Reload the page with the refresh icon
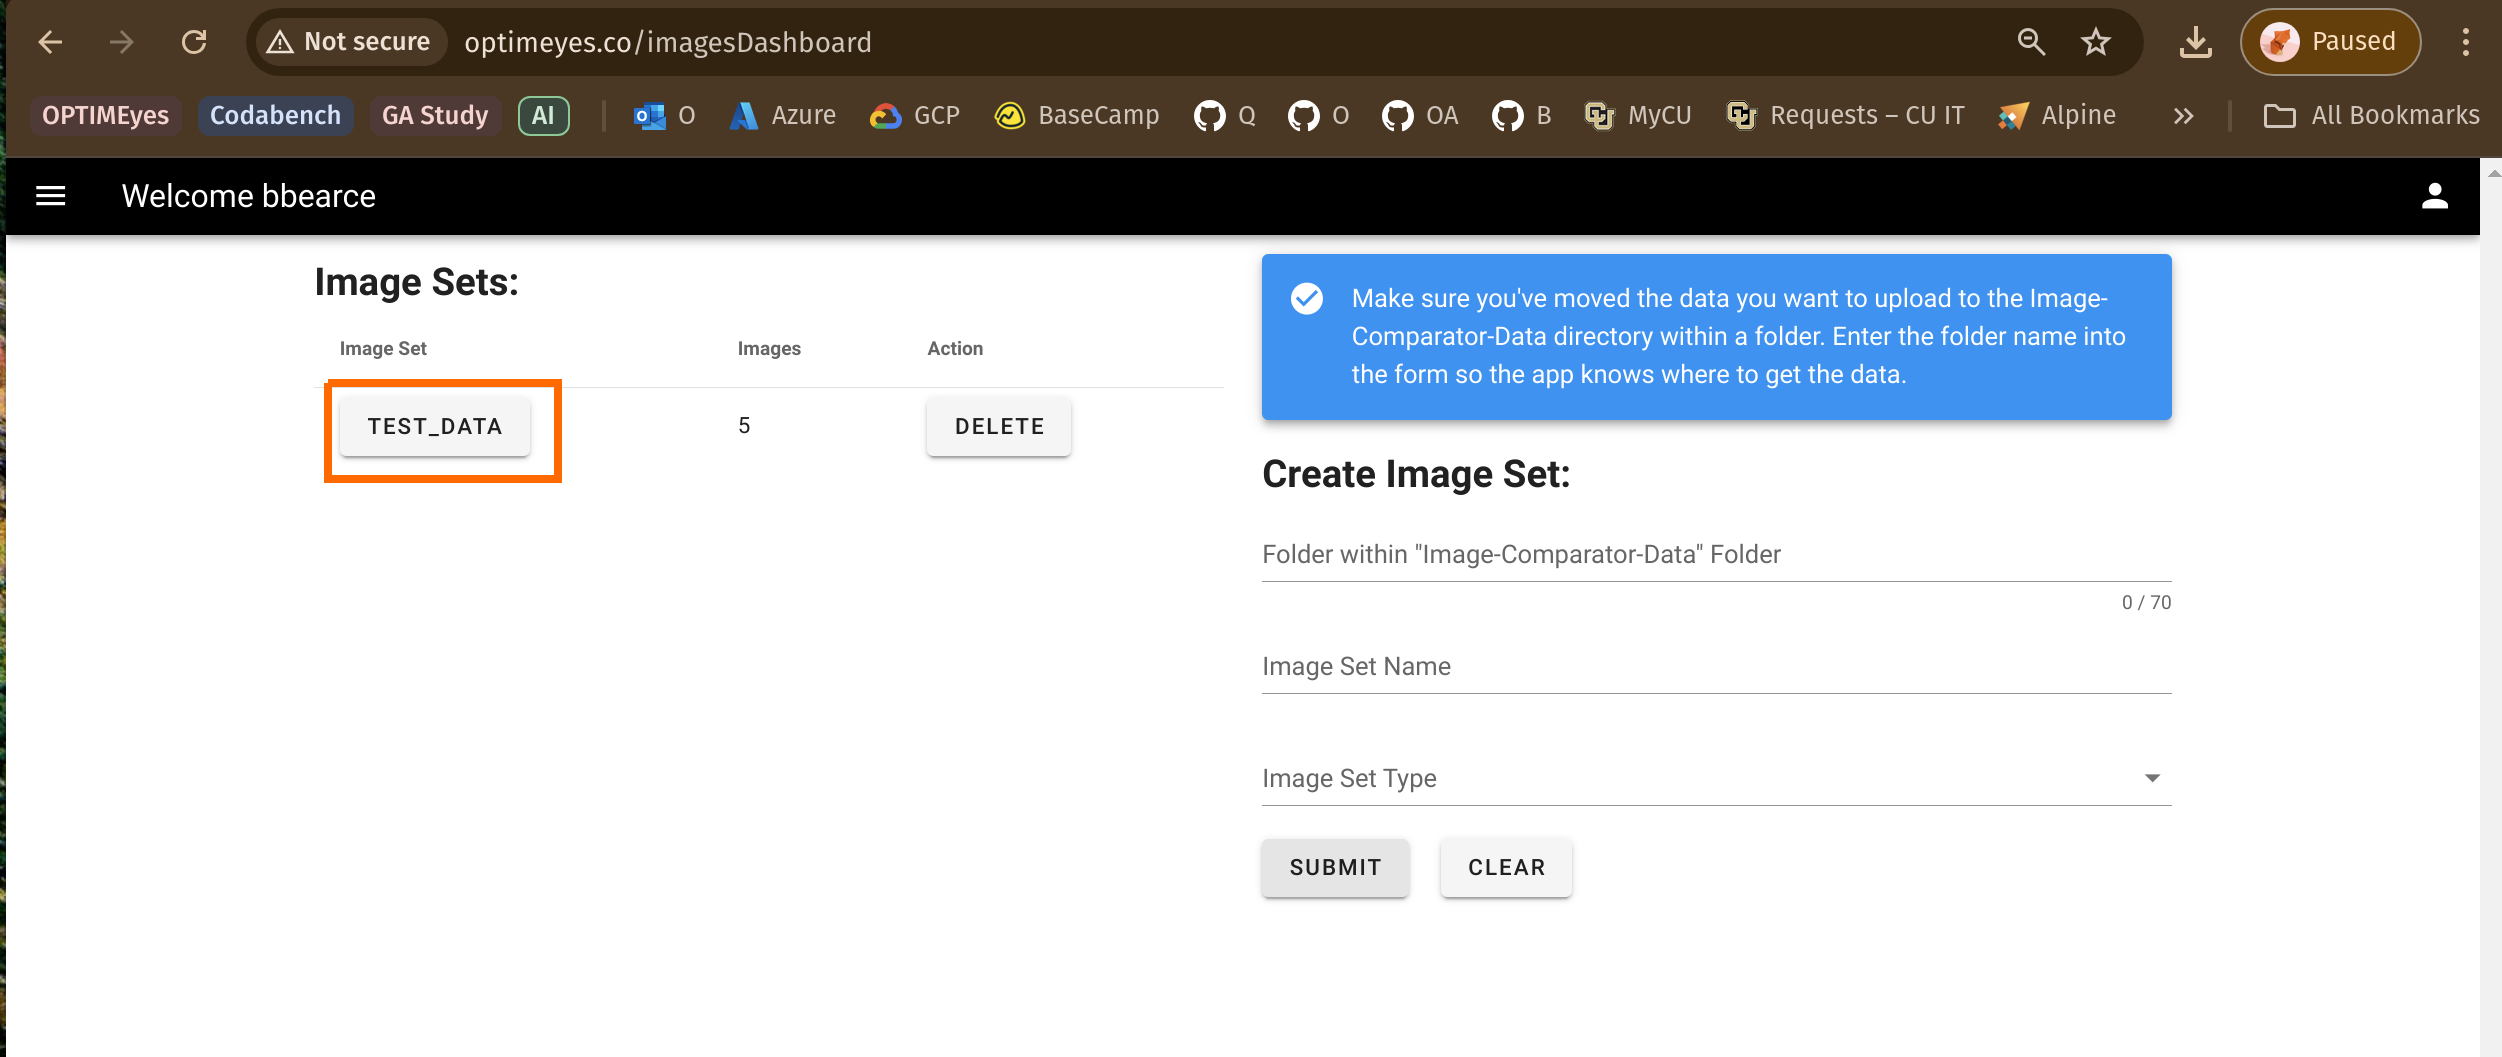 (194, 42)
